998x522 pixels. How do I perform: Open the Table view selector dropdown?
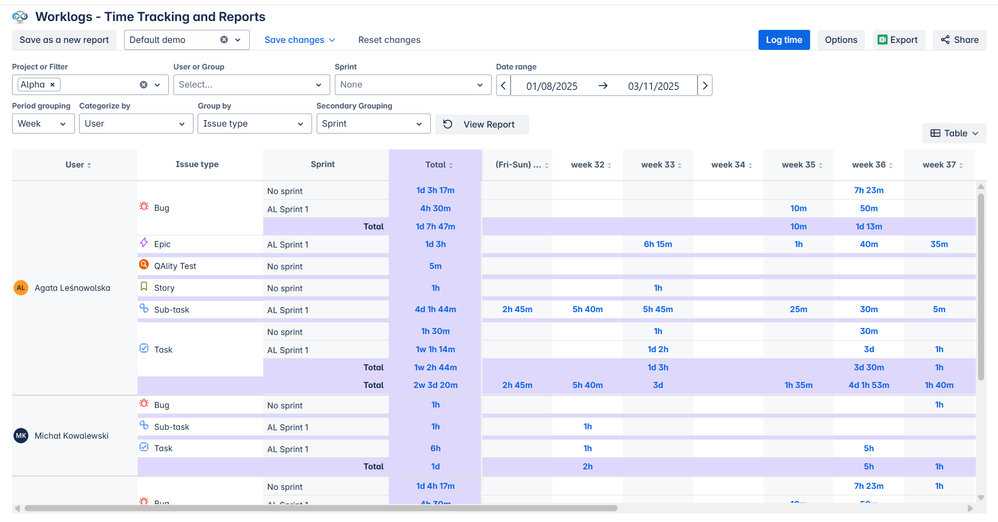point(954,133)
